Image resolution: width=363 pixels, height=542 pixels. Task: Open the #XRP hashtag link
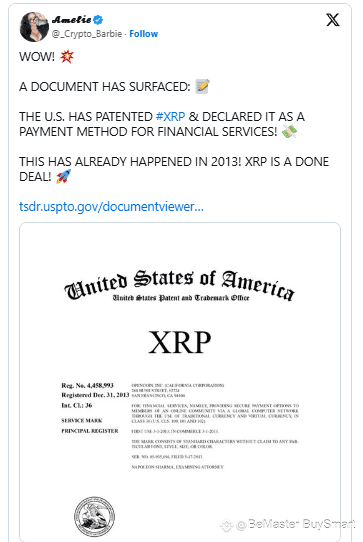coord(170,116)
